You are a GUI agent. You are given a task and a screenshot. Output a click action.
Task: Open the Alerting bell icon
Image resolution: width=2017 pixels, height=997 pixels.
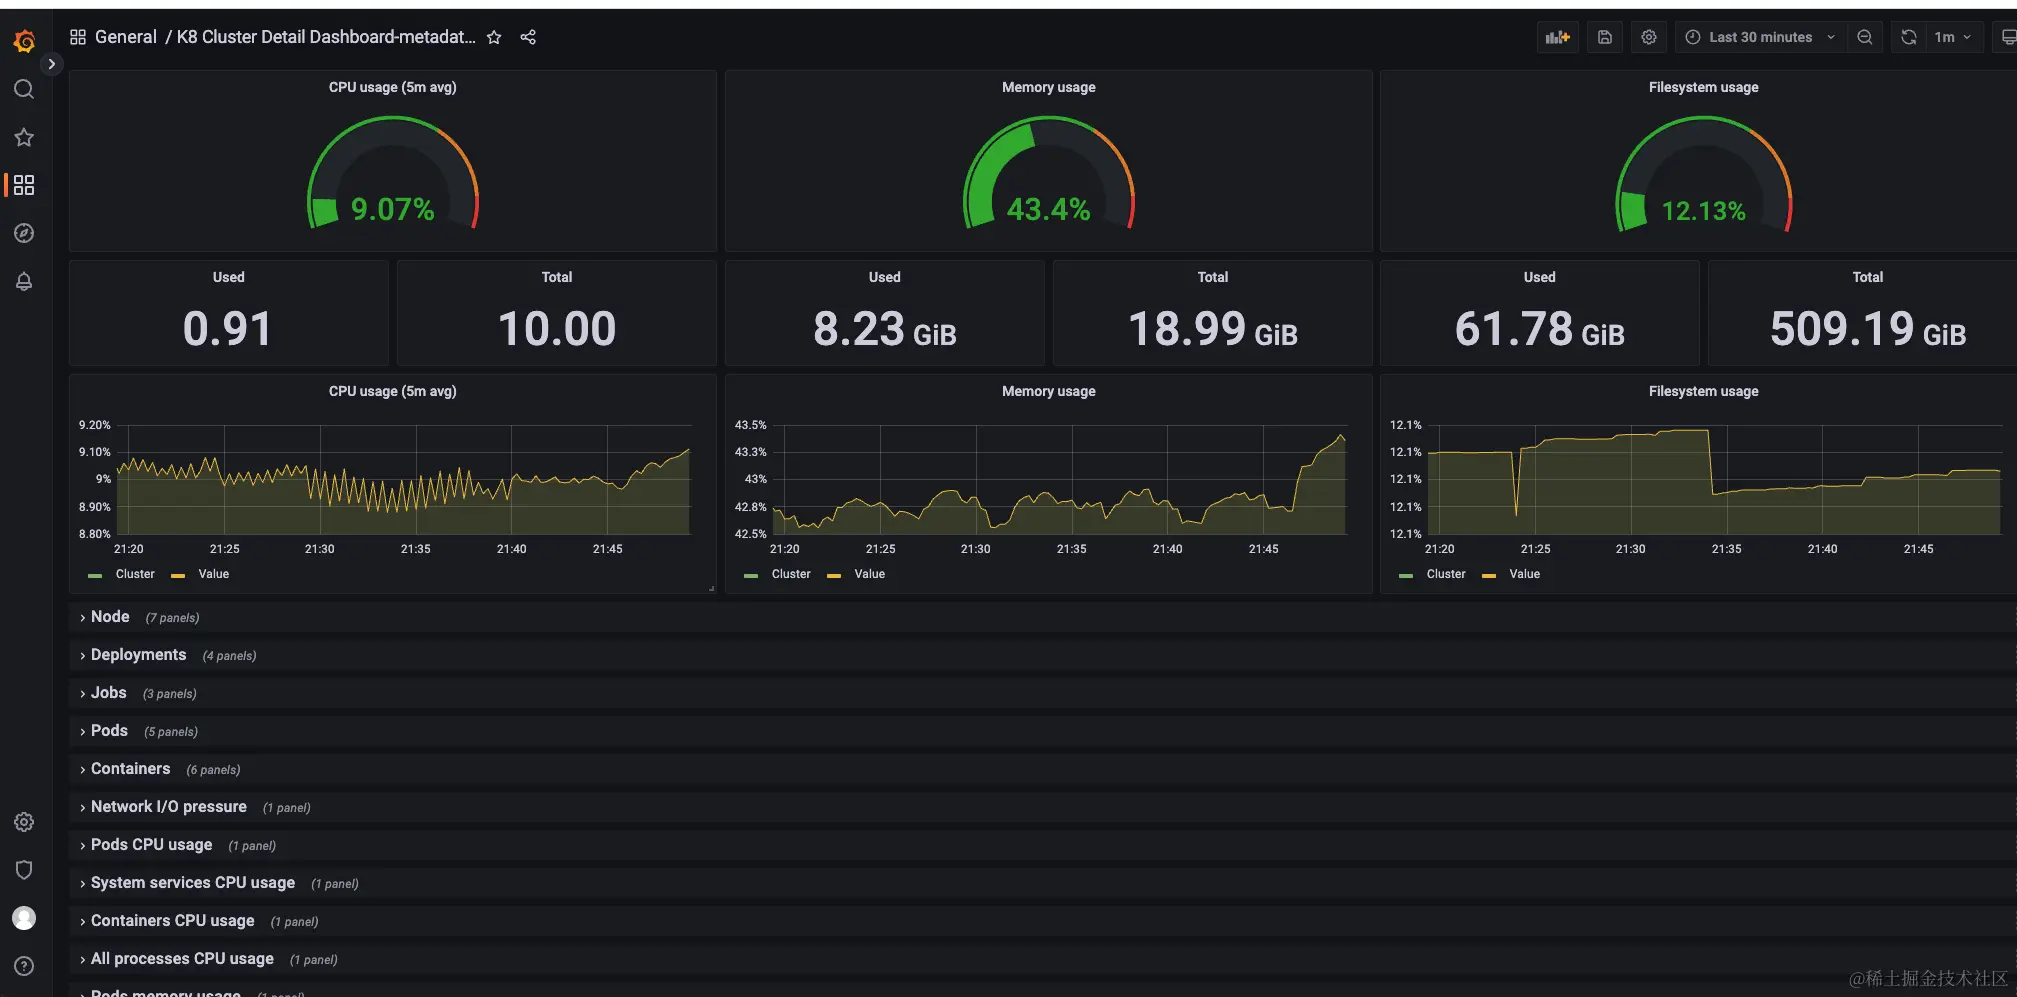click(x=24, y=281)
